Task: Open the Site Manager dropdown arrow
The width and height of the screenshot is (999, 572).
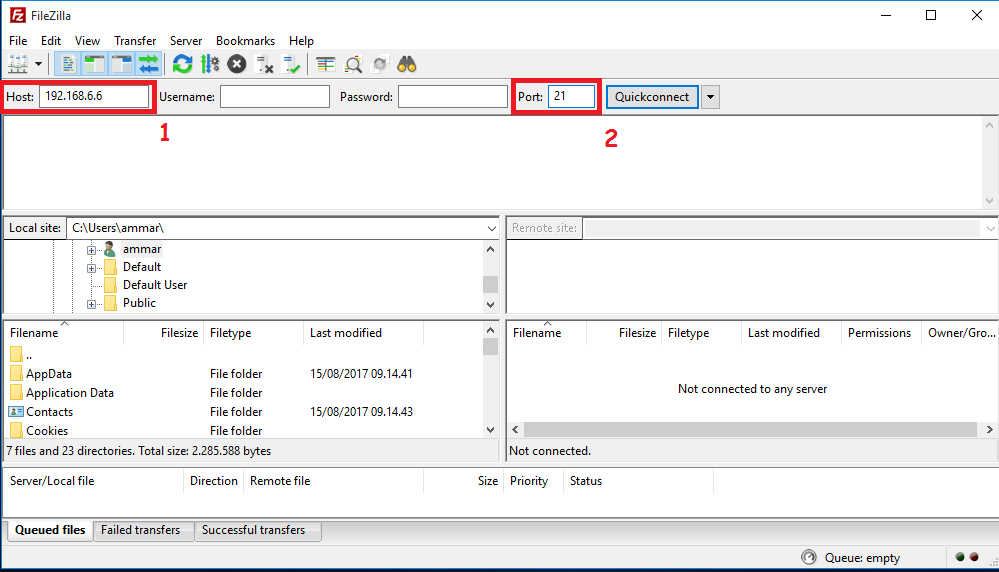Action: [38, 64]
